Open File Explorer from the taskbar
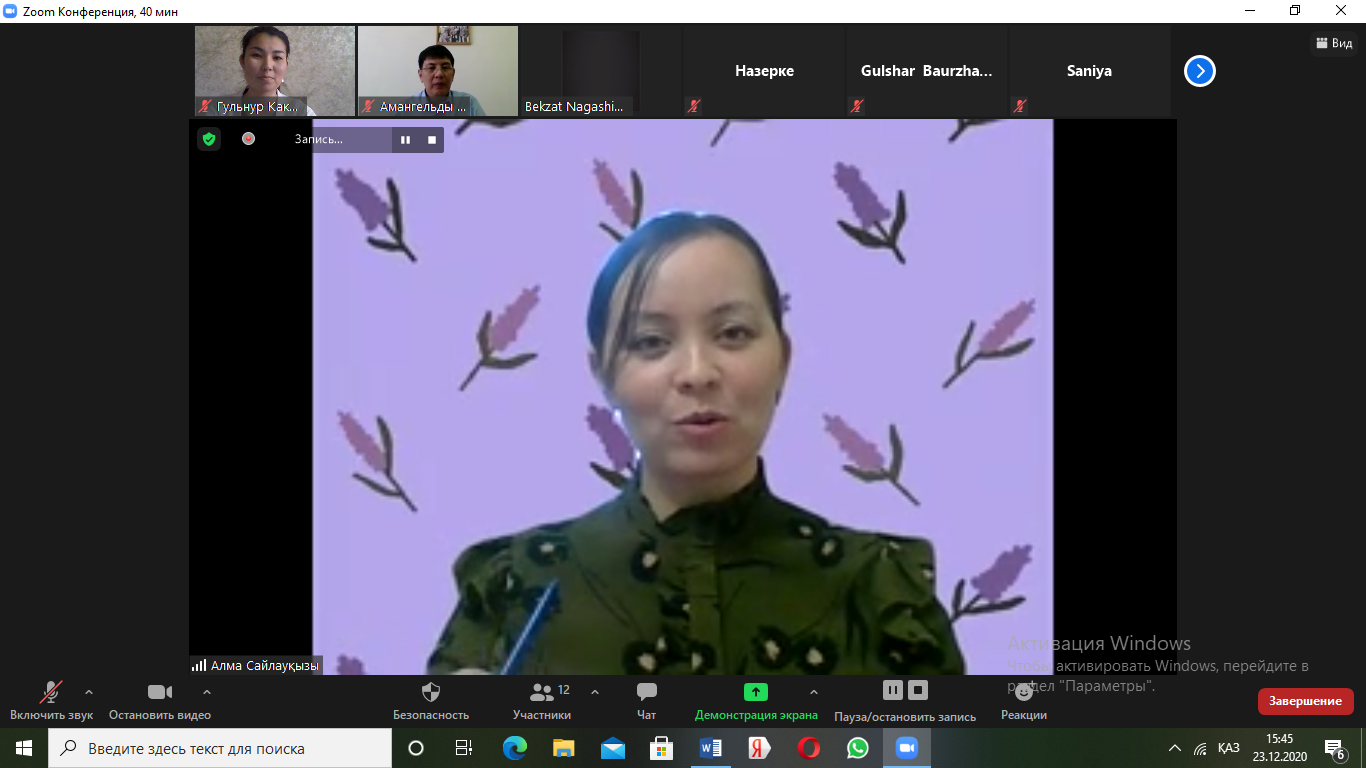This screenshot has height=768, width=1366. (564, 748)
